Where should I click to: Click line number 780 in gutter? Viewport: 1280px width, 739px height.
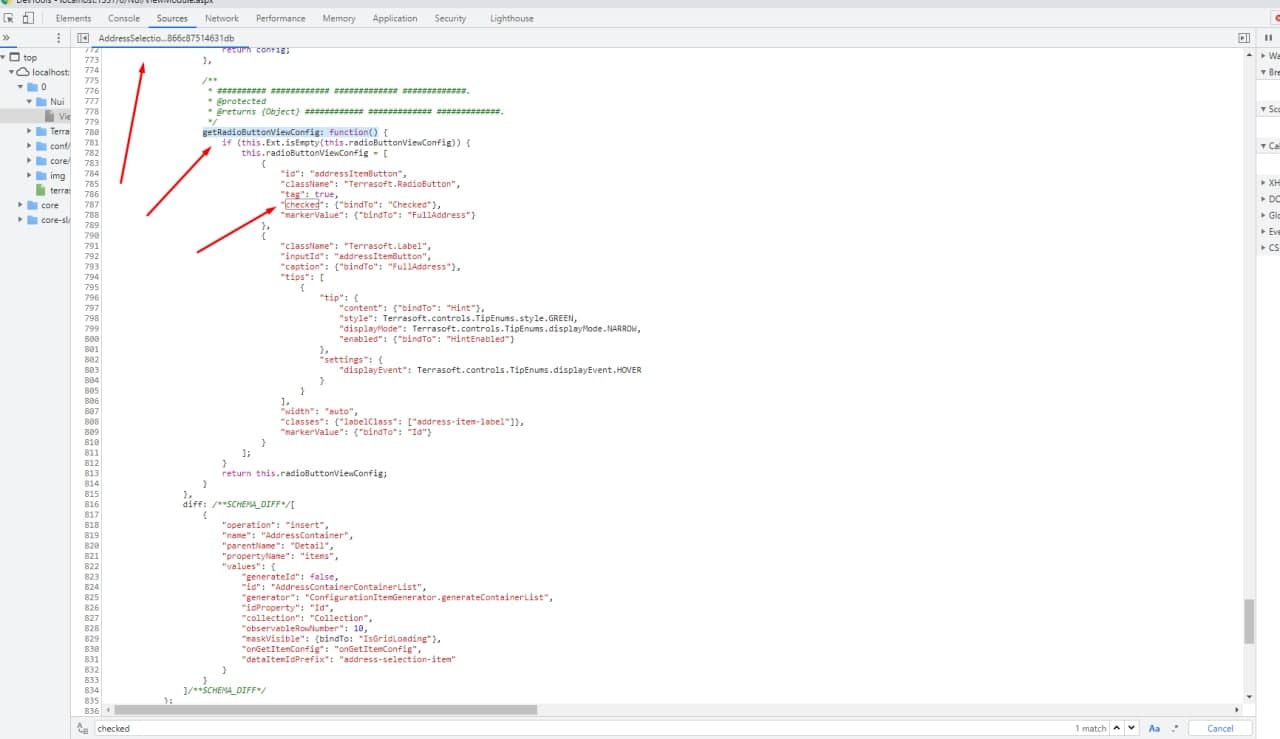point(91,132)
